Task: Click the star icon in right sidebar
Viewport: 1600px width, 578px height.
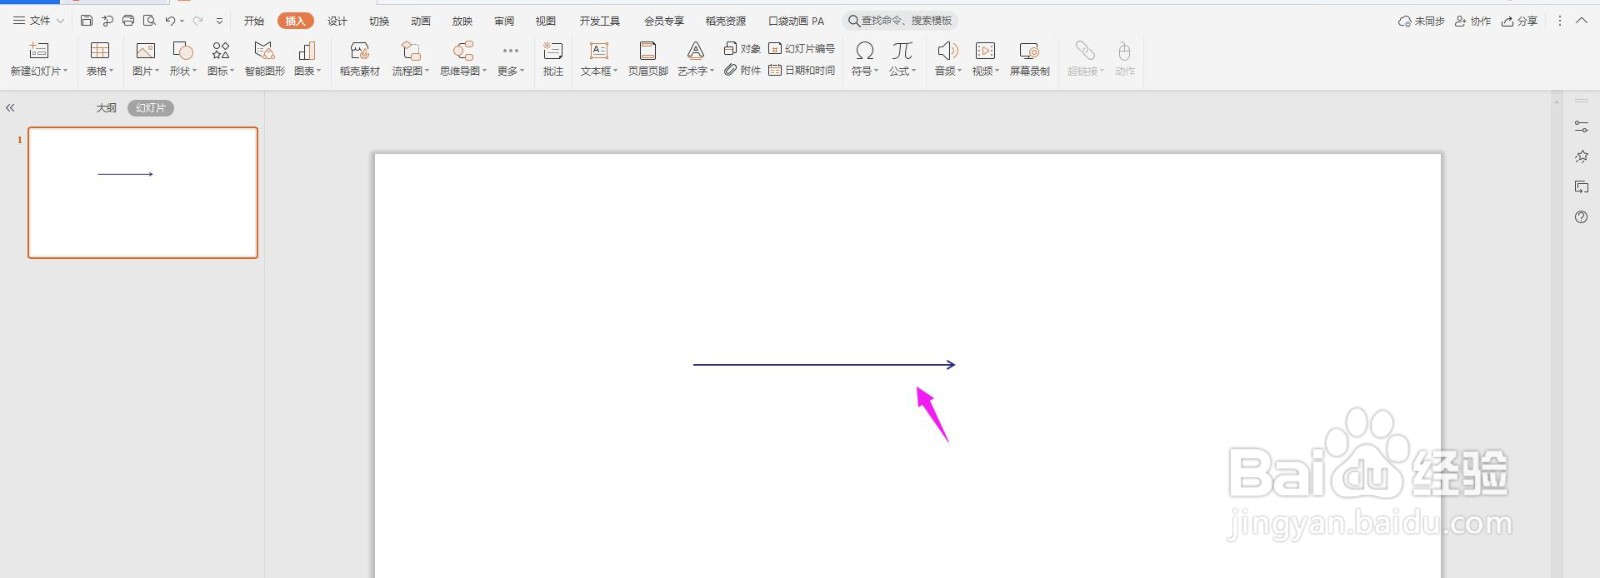Action: coord(1581,157)
